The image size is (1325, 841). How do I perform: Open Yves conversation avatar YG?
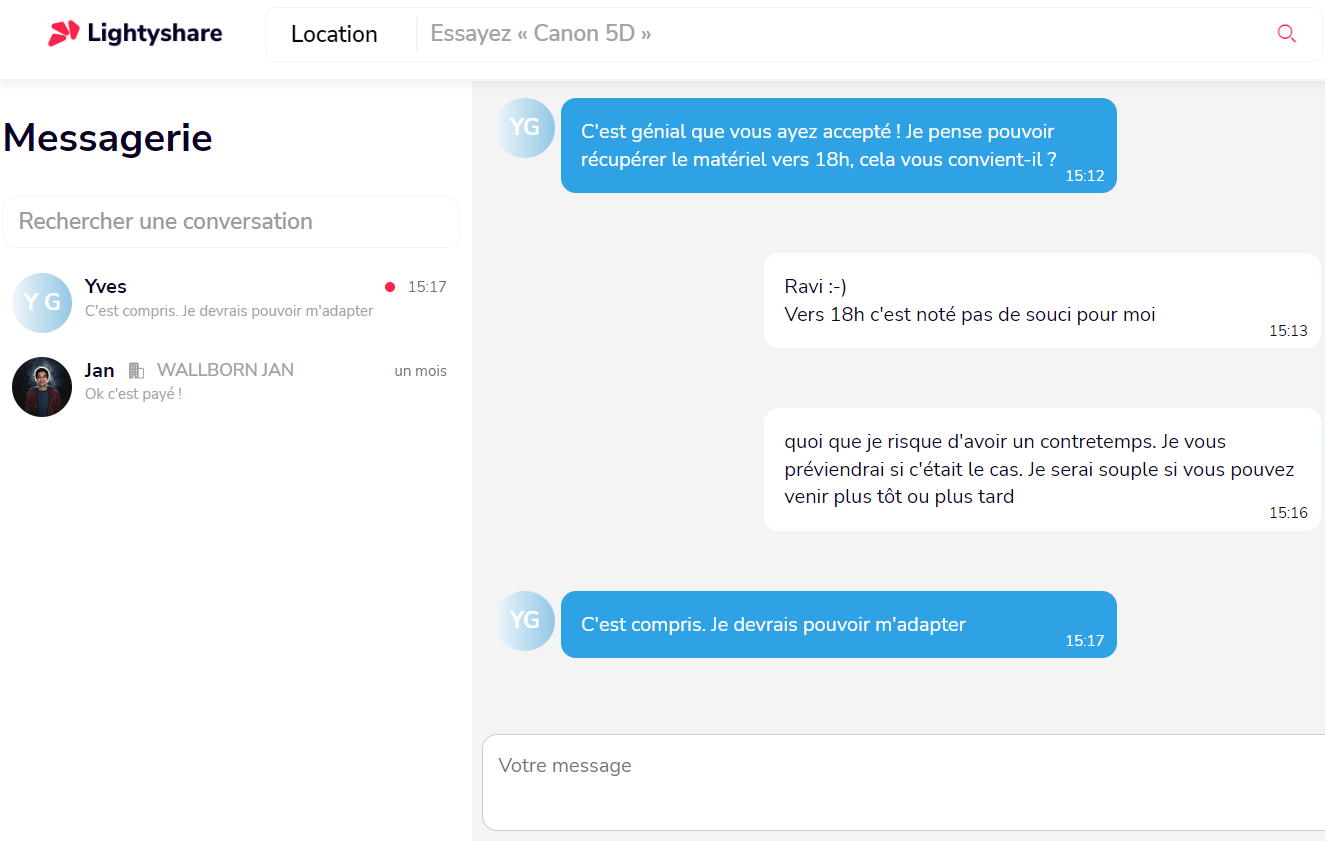42,302
